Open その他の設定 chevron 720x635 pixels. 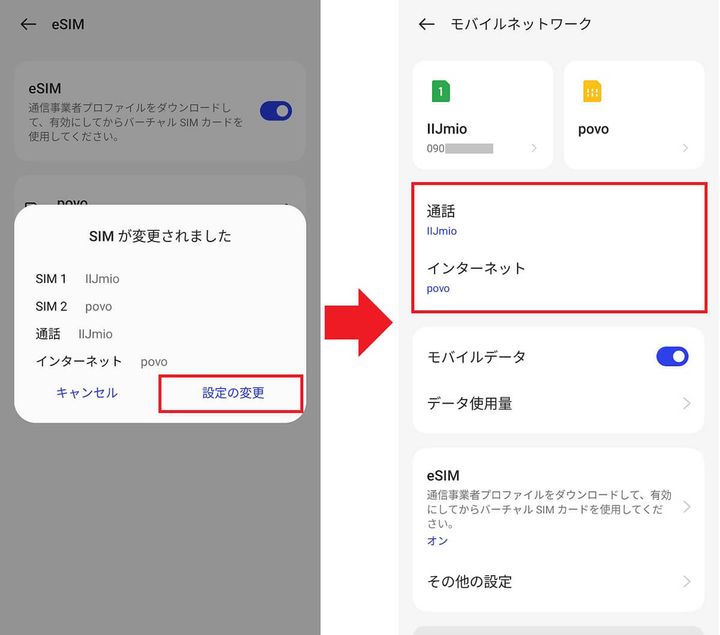point(686,582)
